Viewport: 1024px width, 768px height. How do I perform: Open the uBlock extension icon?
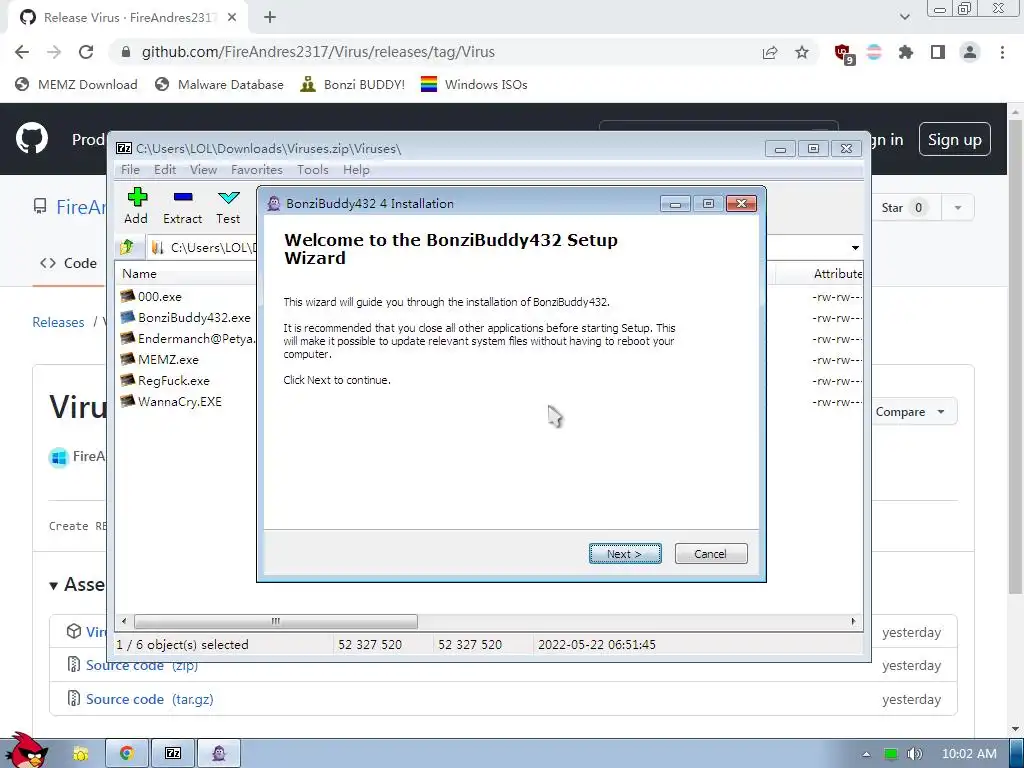coord(843,53)
